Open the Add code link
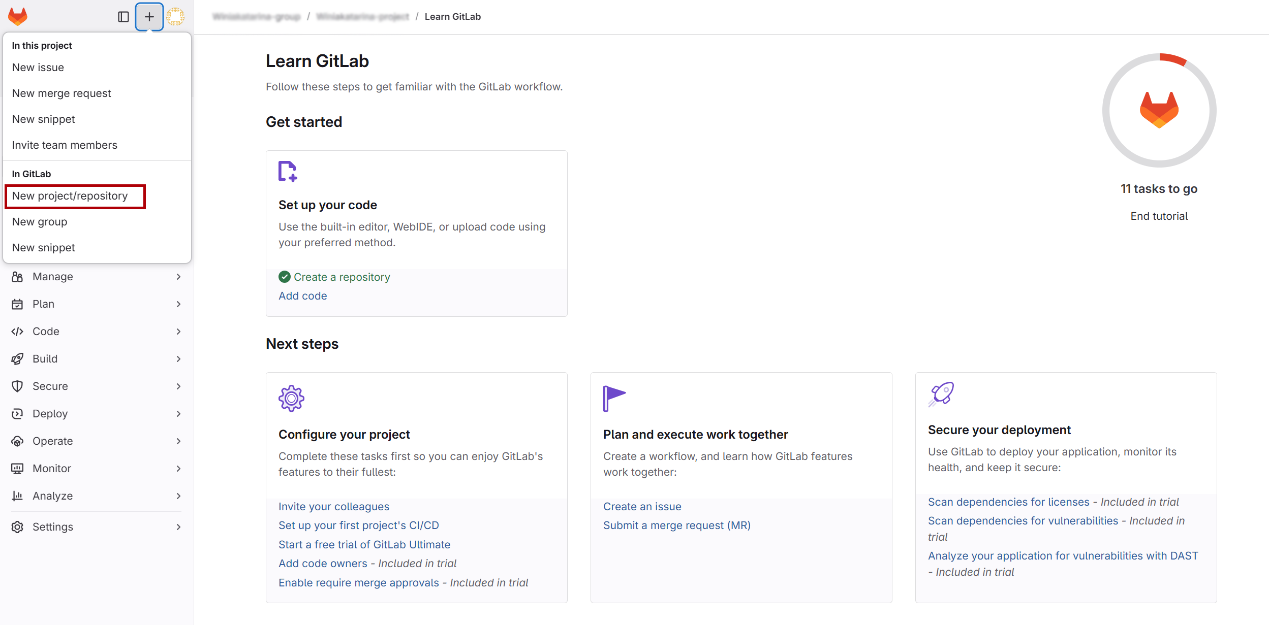 coord(302,296)
